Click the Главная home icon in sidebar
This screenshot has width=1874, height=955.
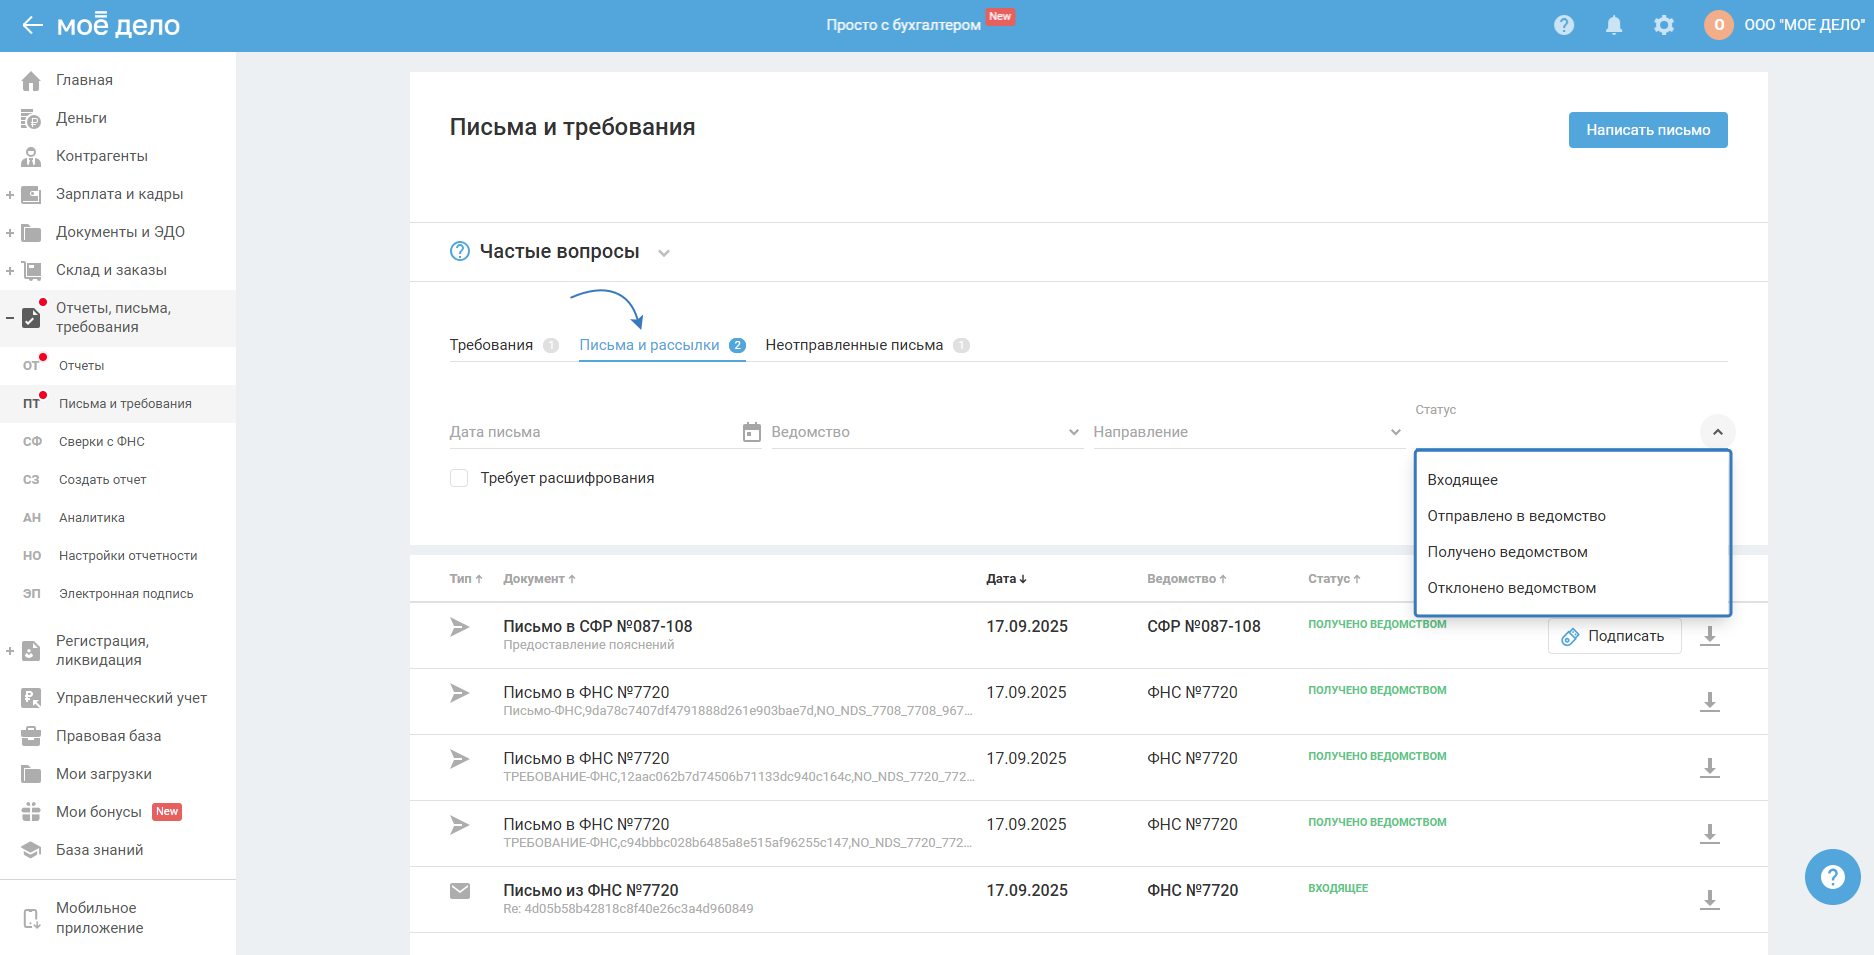31,81
